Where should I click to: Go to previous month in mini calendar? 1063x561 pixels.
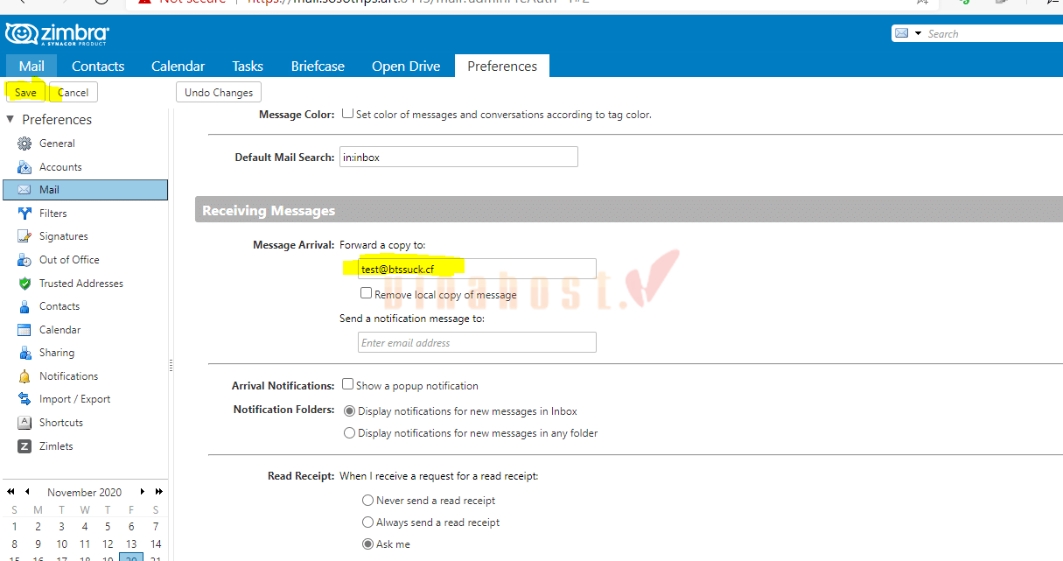click(x=27, y=492)
